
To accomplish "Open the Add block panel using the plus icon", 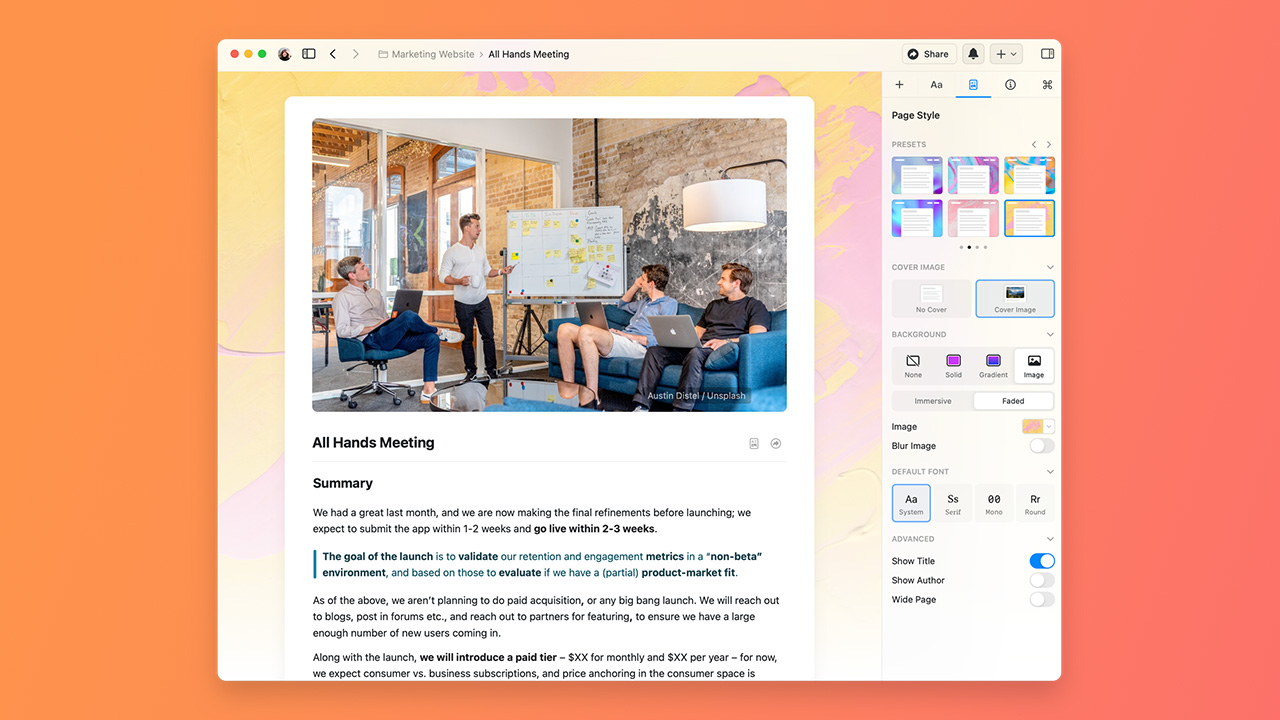I will (899, 85).
